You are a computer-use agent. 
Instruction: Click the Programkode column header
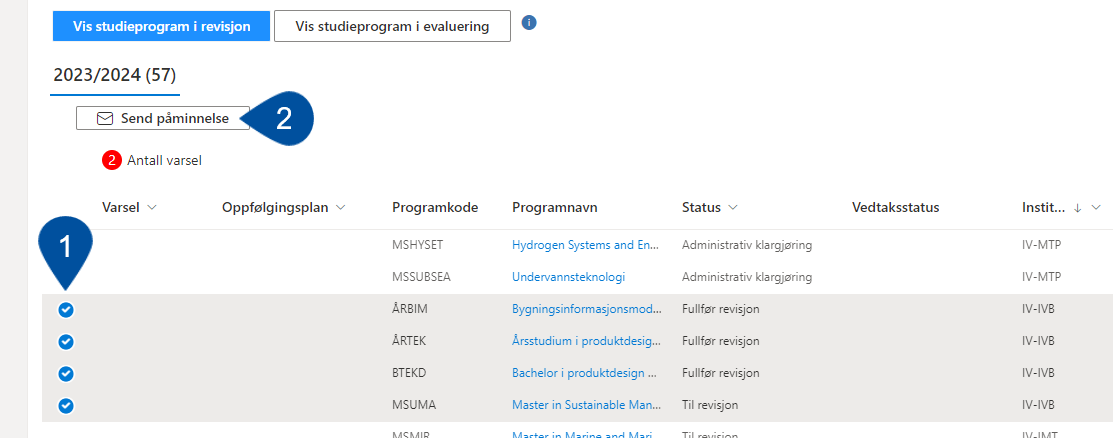click(x=434, y=208)
